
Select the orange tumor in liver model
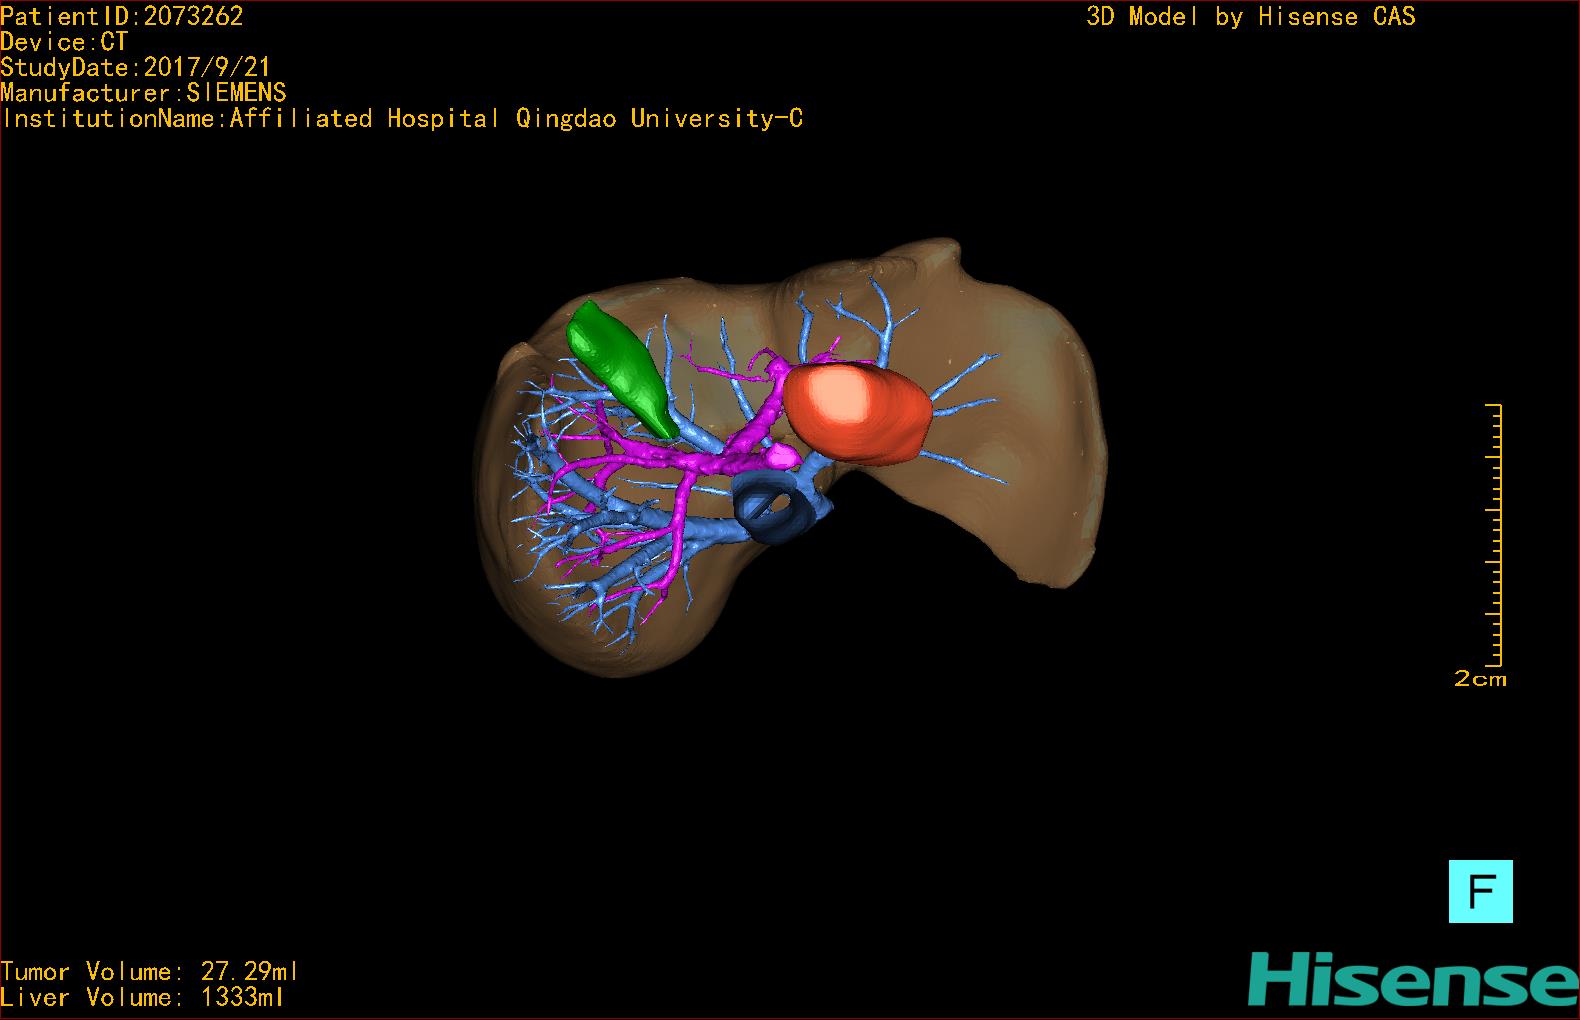858,412
